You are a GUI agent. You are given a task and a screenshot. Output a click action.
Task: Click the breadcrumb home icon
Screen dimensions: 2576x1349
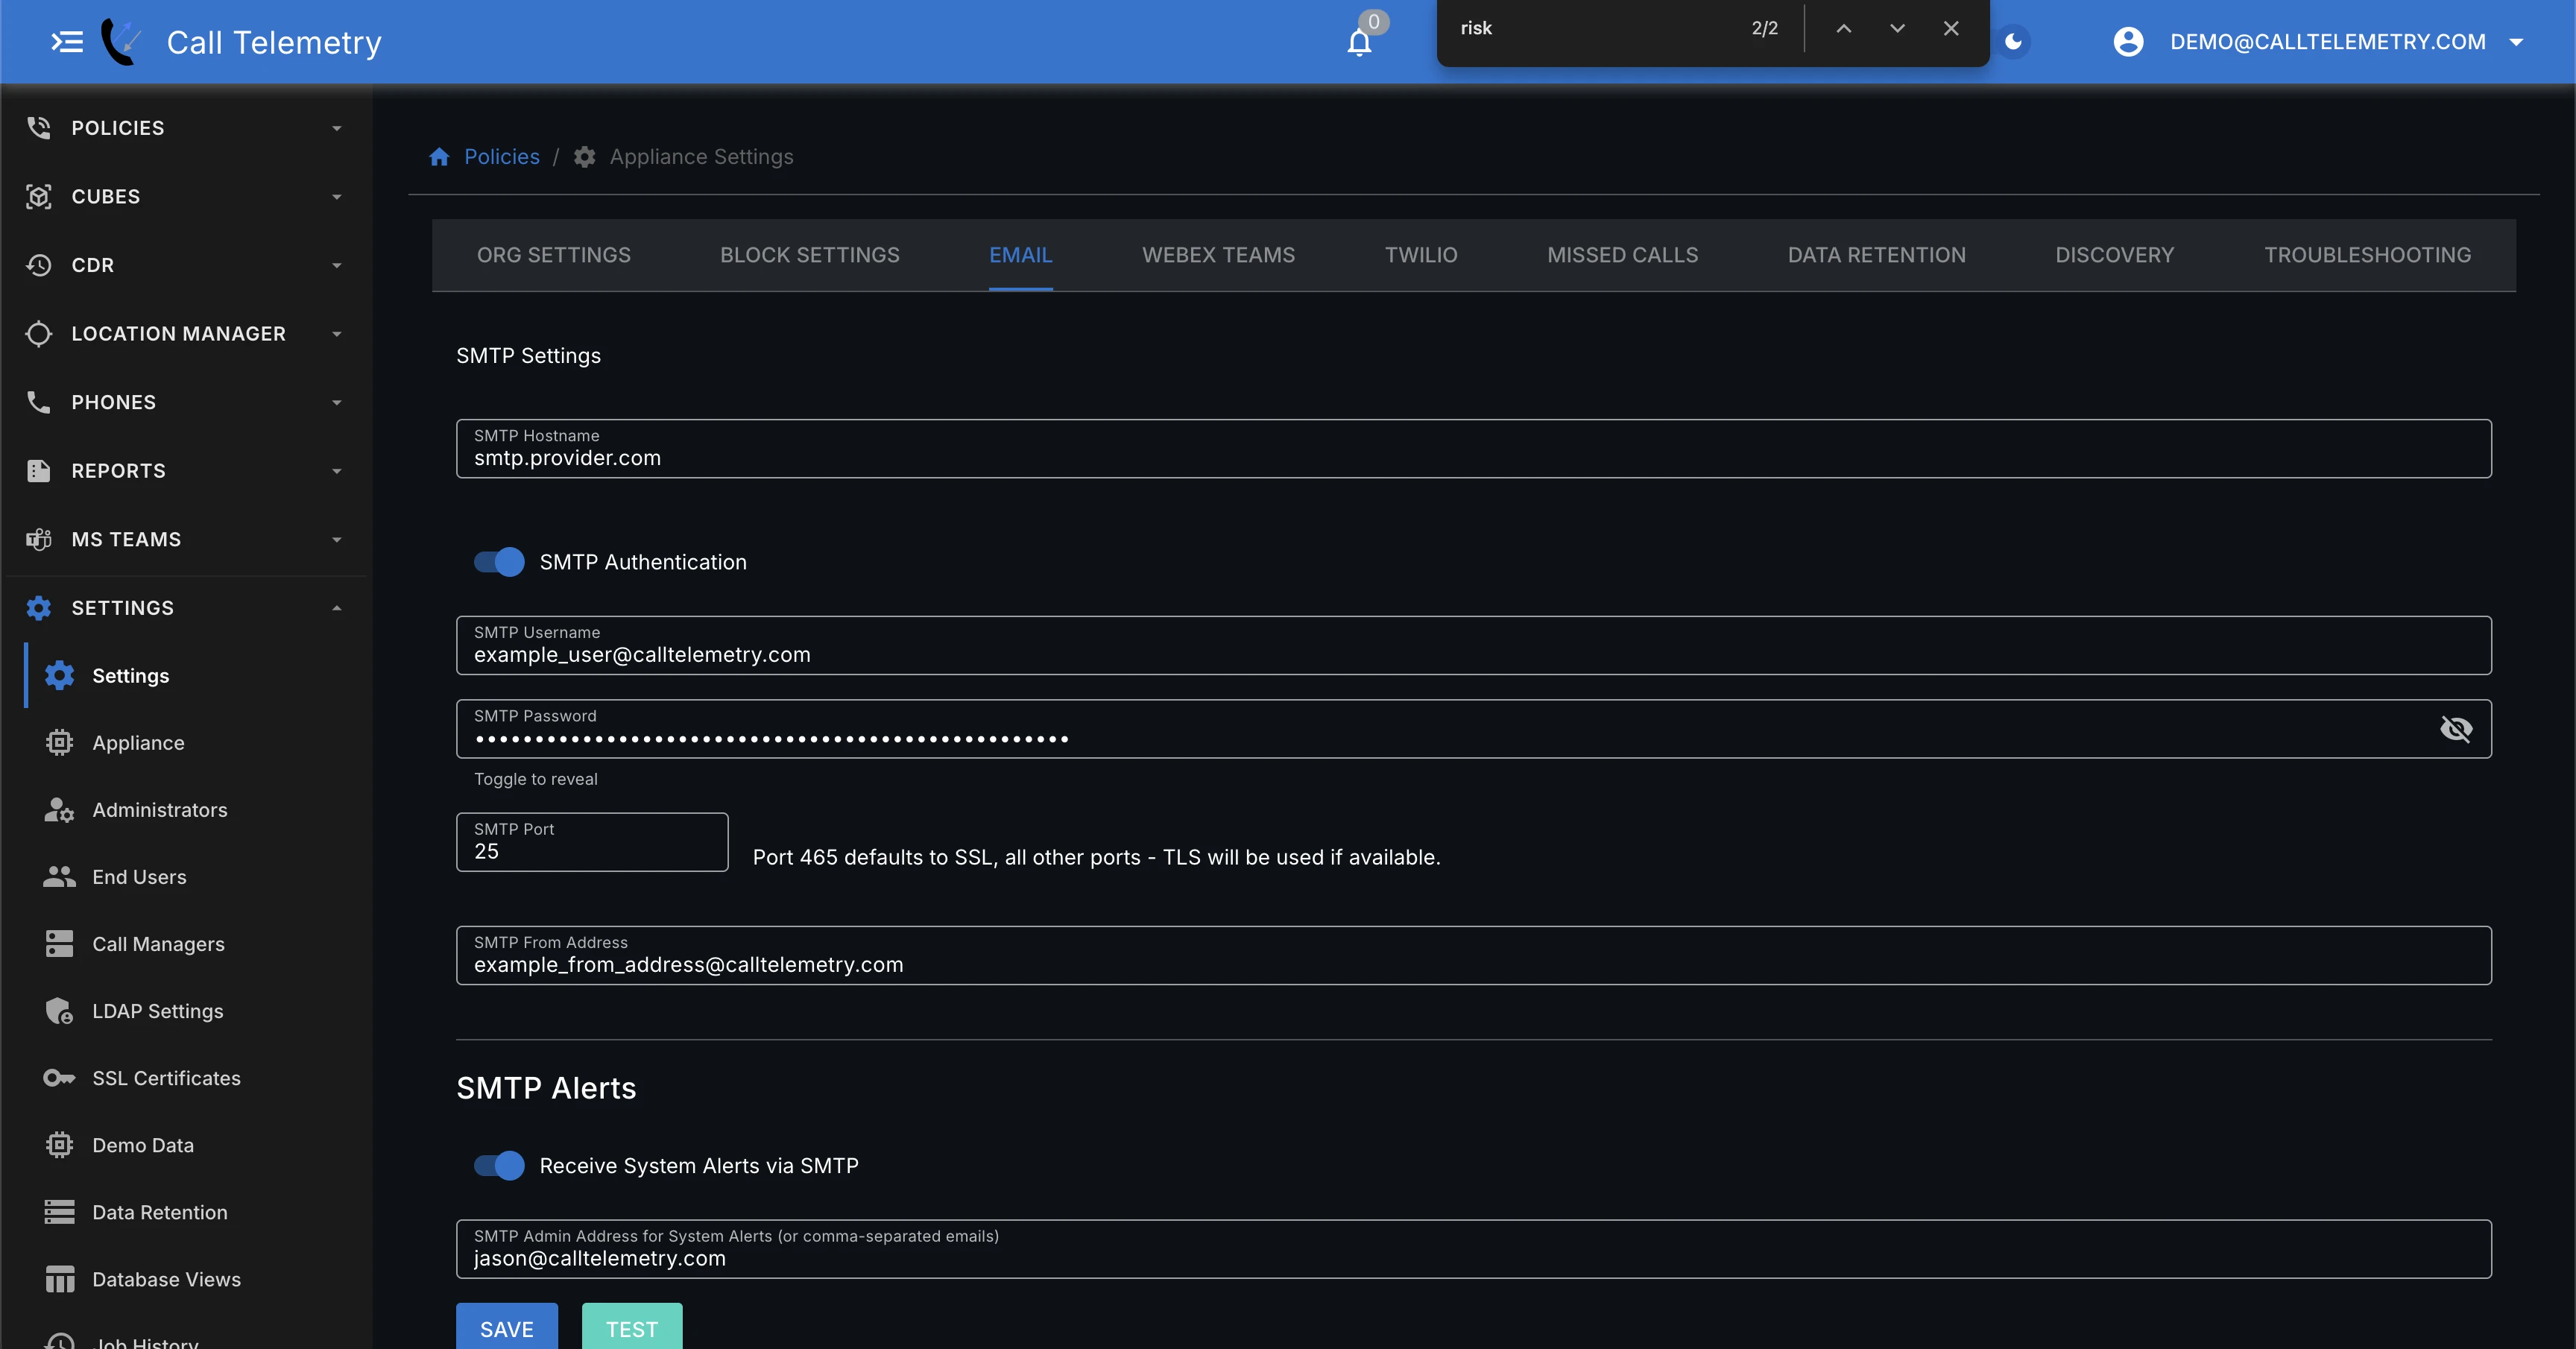click(439, 157)
